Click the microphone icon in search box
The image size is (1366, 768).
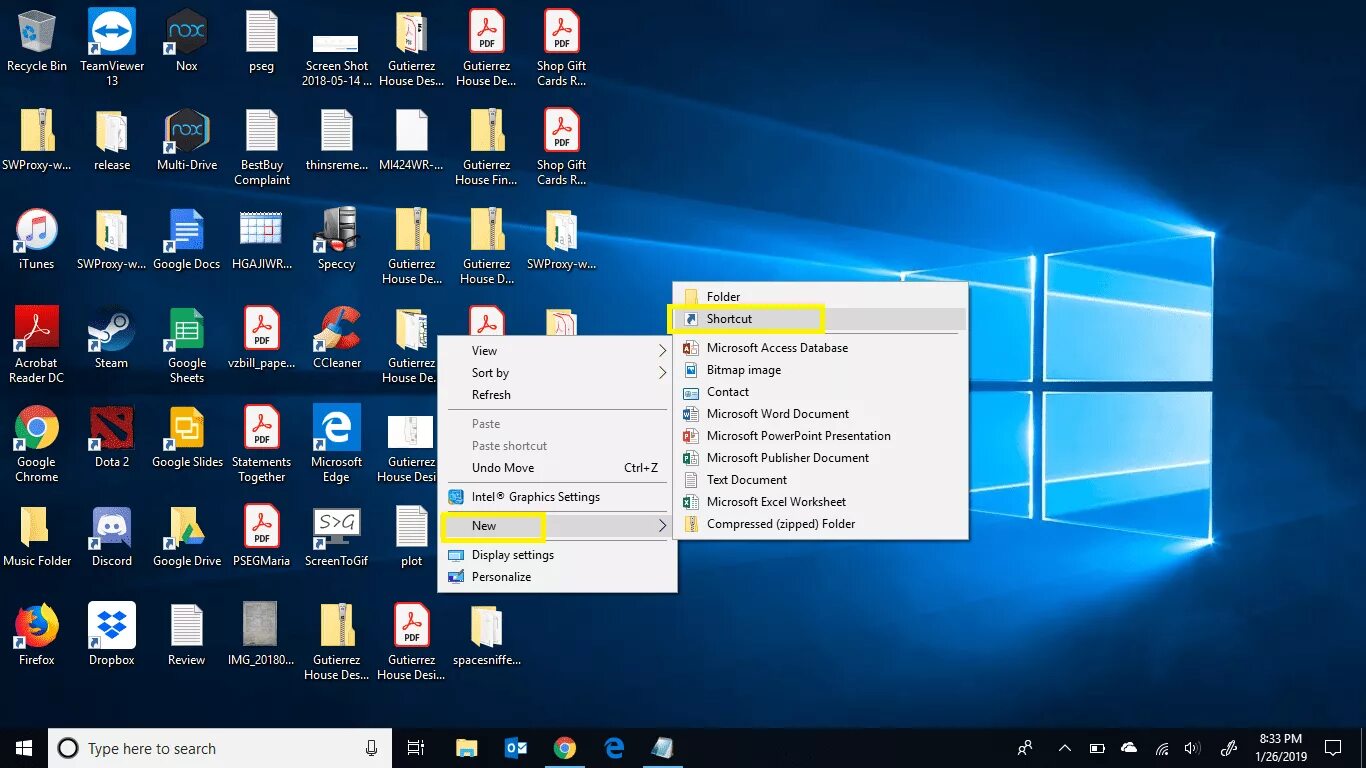371,748
